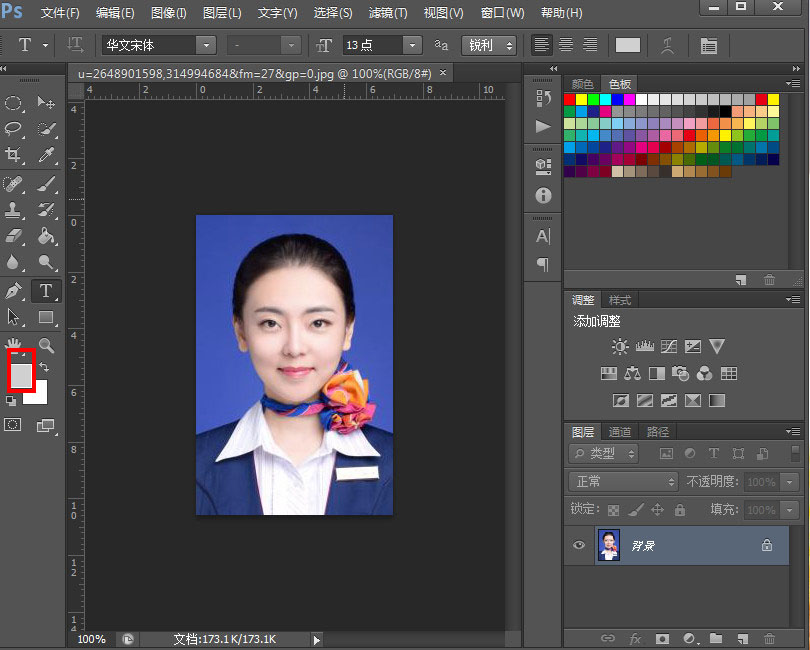Open the 锐利 anti-aliasing dropdown
Image resolution: width=810 pixels, height=650 pixels.
coord(489,45)
